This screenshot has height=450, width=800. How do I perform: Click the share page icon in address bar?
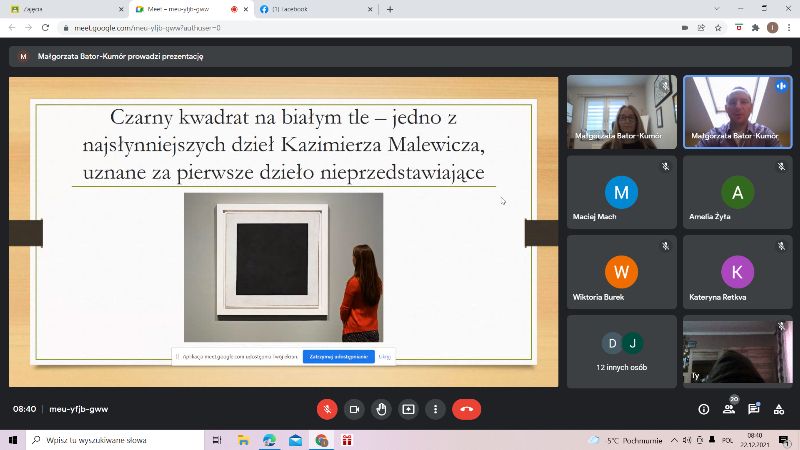(702, 28)
